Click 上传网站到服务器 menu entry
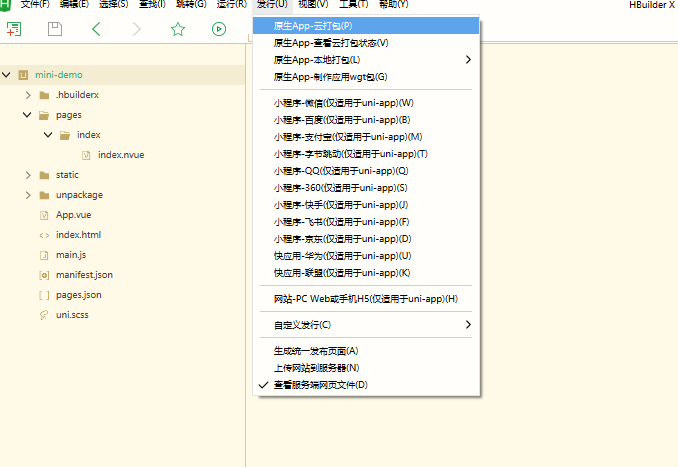The width and height of the screenshot is (678, 467). [316, 368]
